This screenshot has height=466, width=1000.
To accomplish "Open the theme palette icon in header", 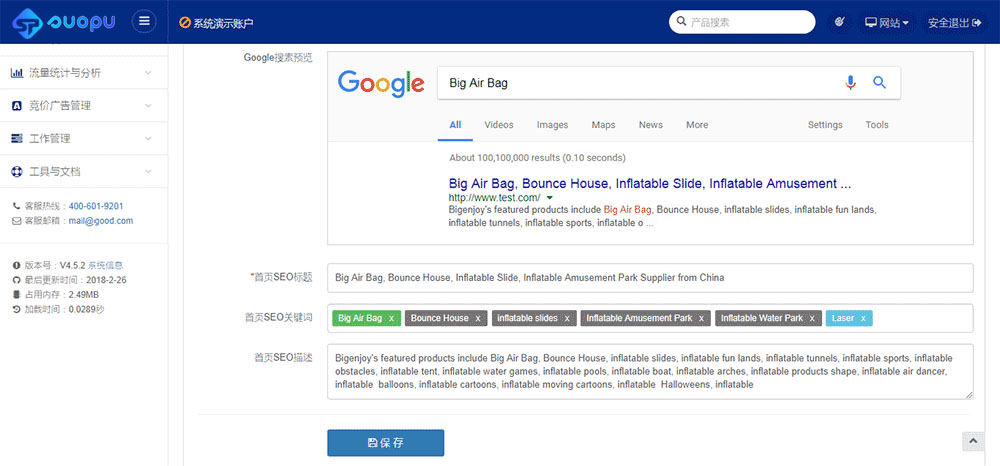I will tap(840, 22).
